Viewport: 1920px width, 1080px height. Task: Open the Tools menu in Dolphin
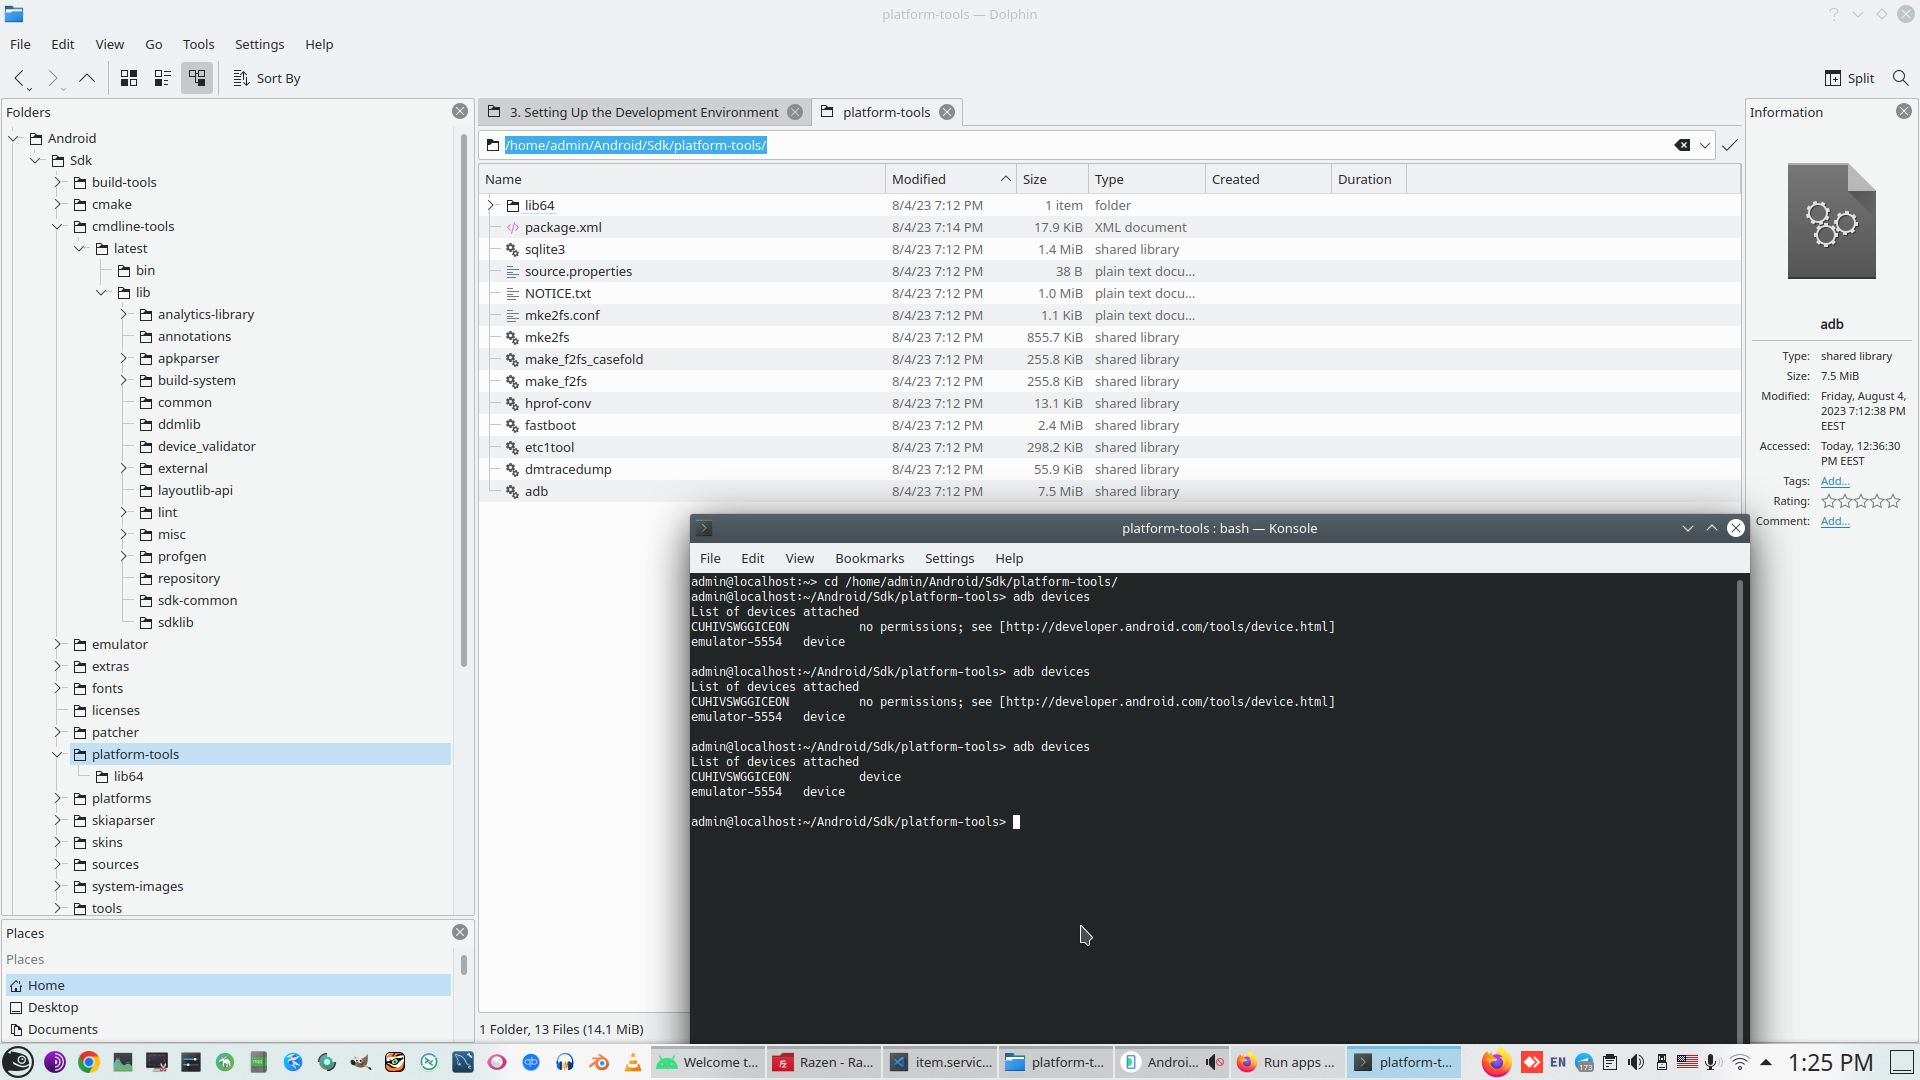198,44
